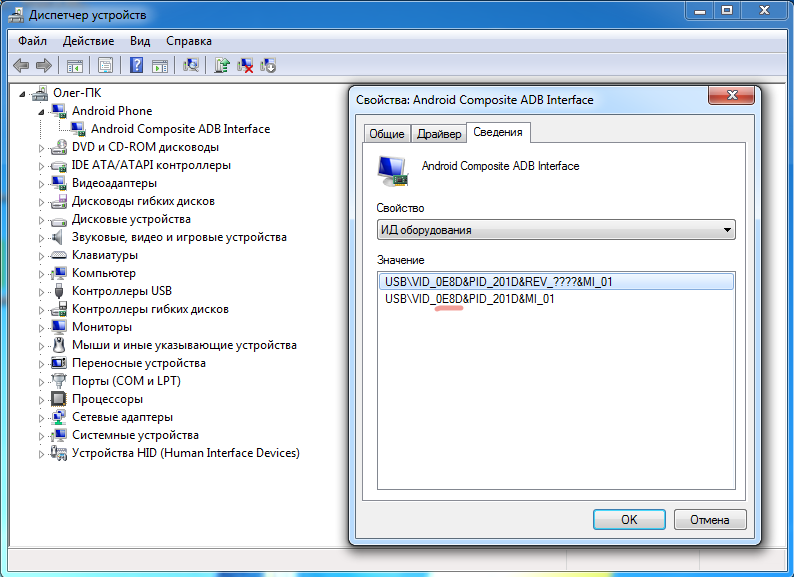The height and width of the screenshot is (577, 794).
Task: Open the Действие menu
Action: point(88,41)
